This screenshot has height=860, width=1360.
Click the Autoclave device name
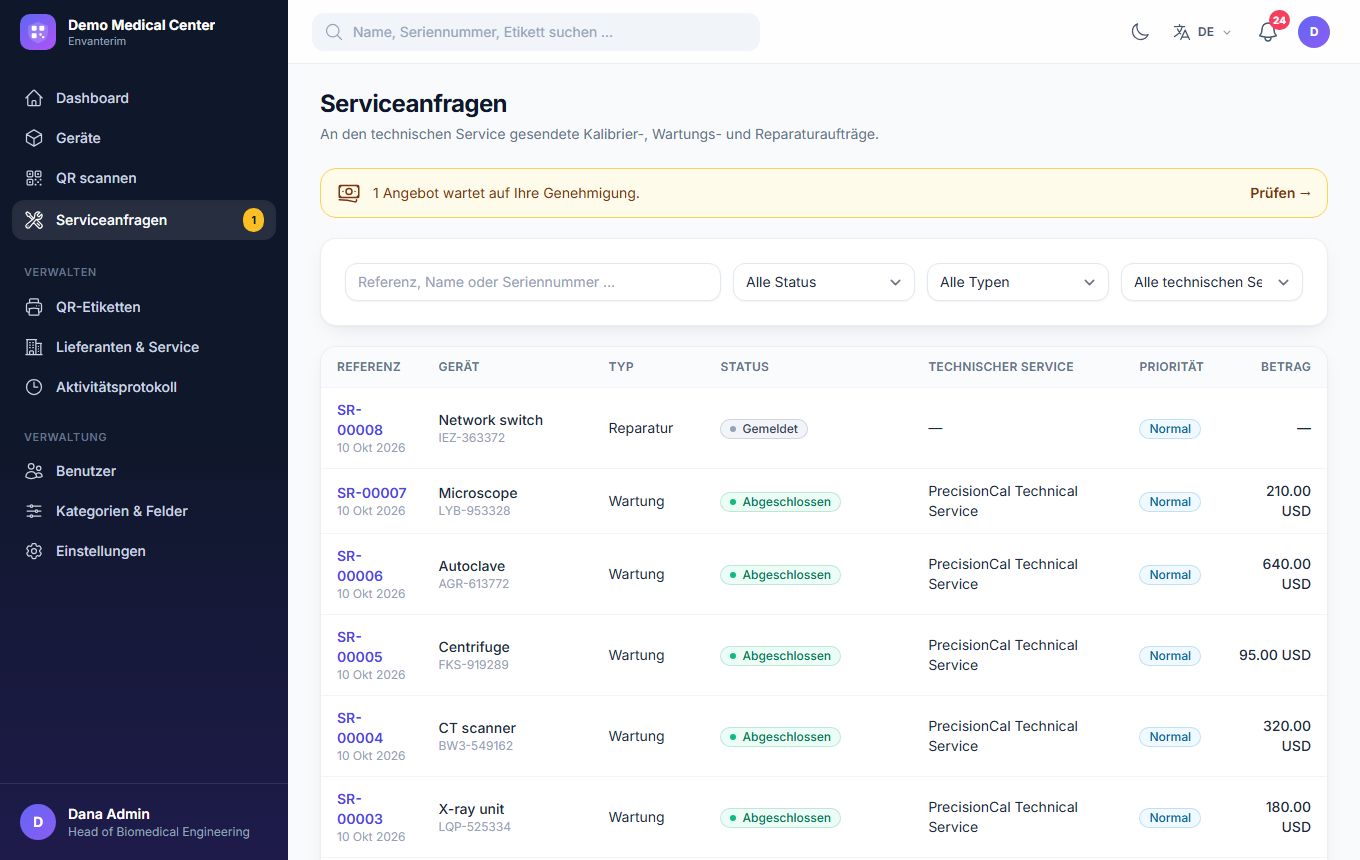tap(472, 566)
